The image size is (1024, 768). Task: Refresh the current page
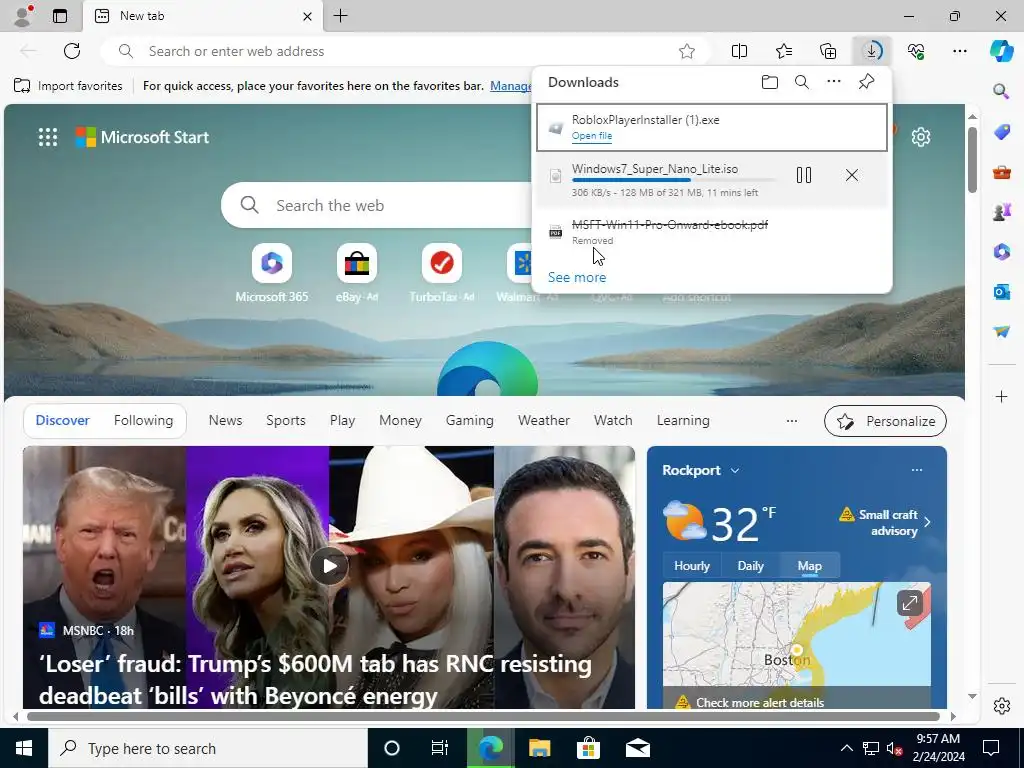[x=72, y=51]
